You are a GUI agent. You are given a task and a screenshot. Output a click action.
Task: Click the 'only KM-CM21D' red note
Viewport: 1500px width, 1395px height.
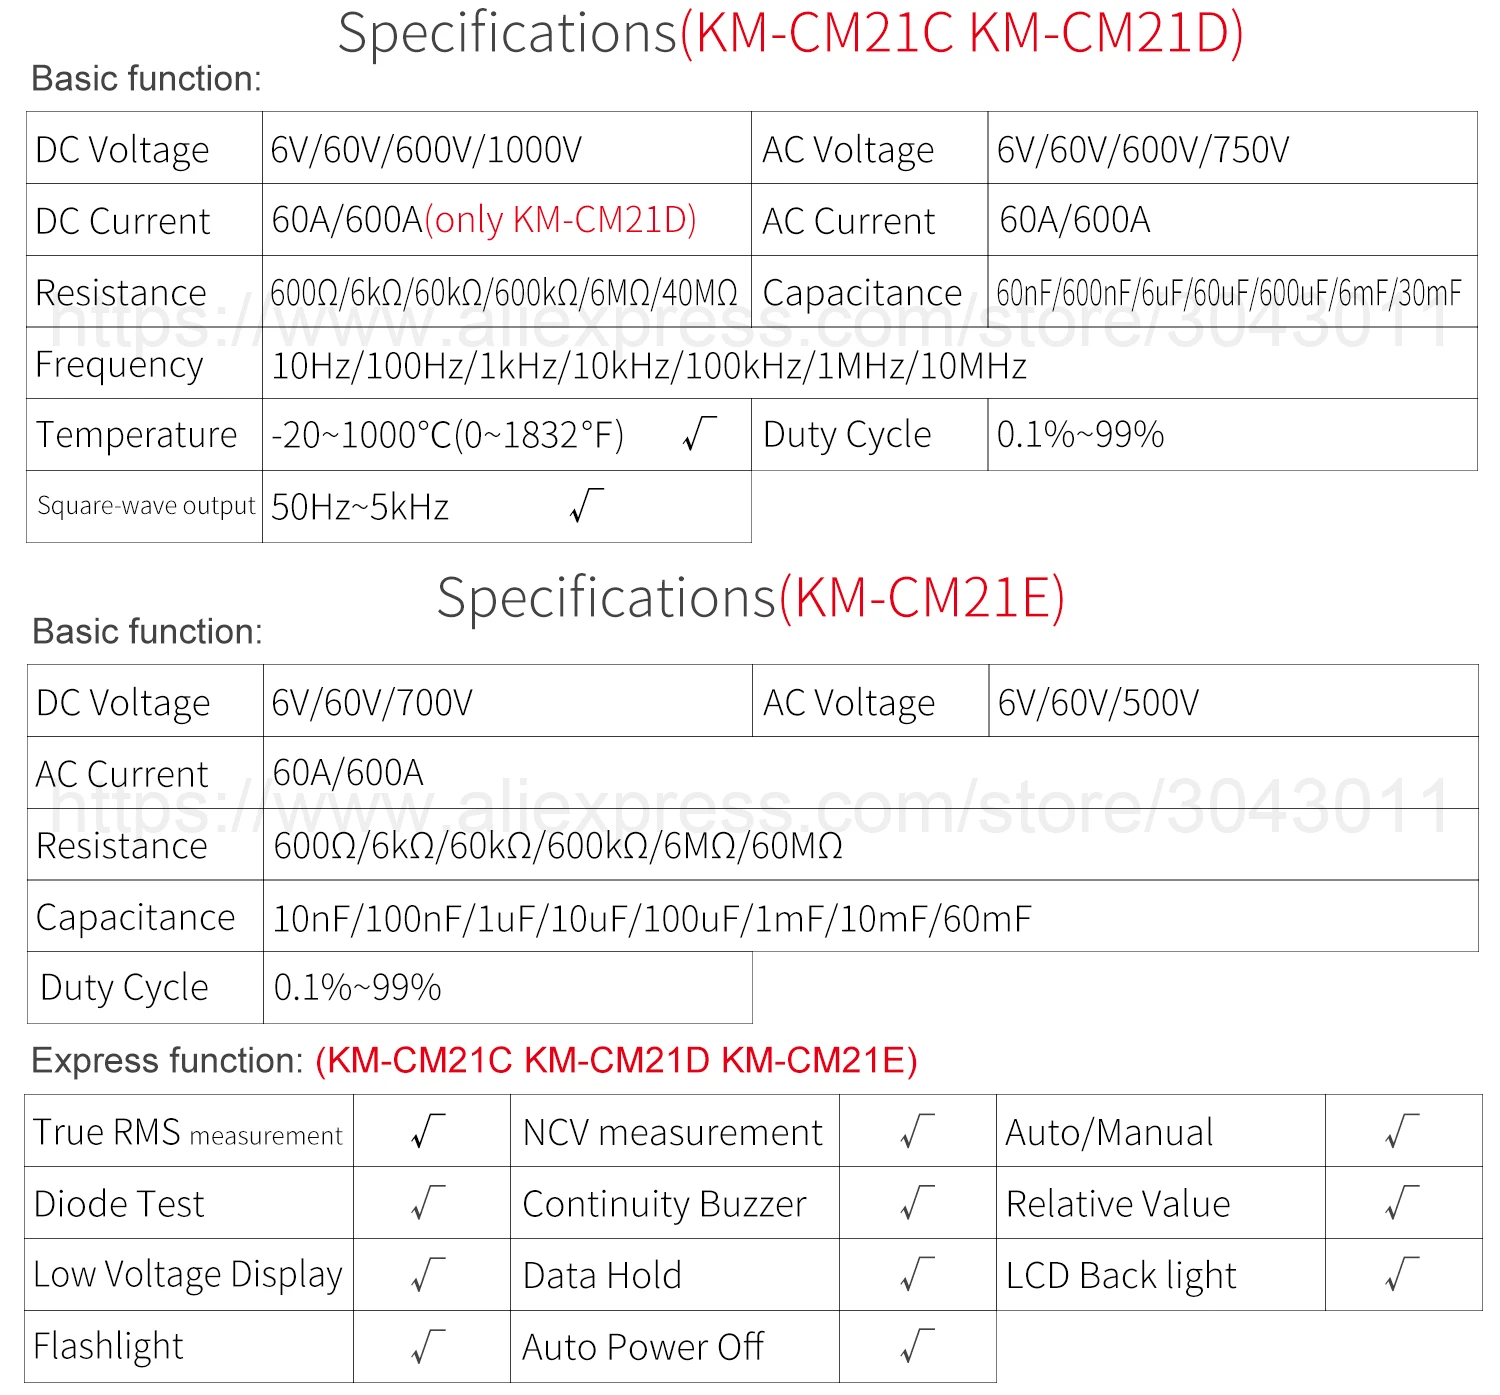(560, 219)
